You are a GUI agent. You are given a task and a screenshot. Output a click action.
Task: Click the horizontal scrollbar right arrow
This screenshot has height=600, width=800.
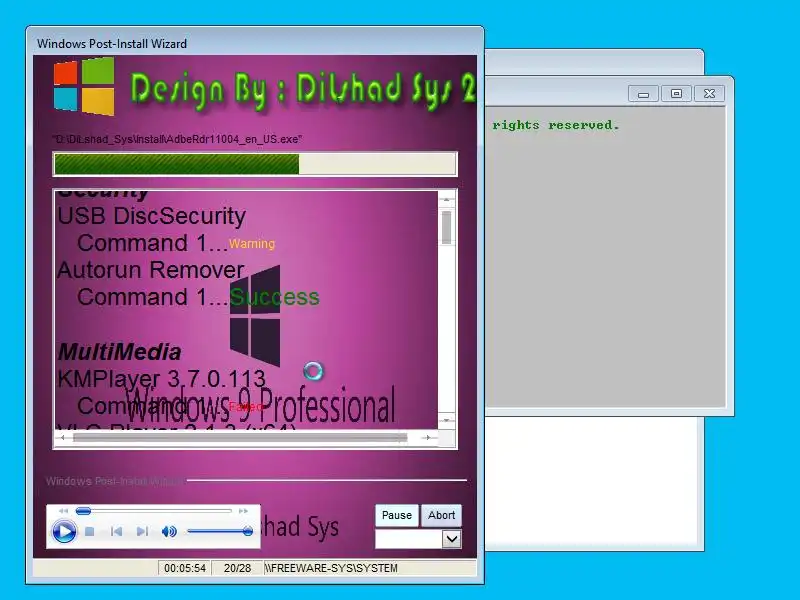pyautogui.click(x=428, y=438)
